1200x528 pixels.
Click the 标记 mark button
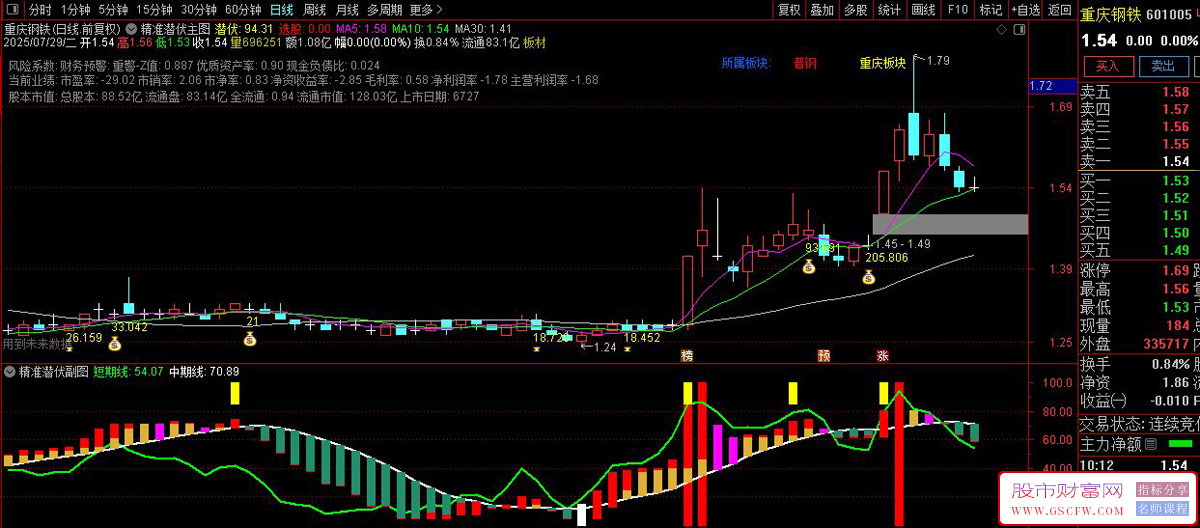(x=991, y=9)
